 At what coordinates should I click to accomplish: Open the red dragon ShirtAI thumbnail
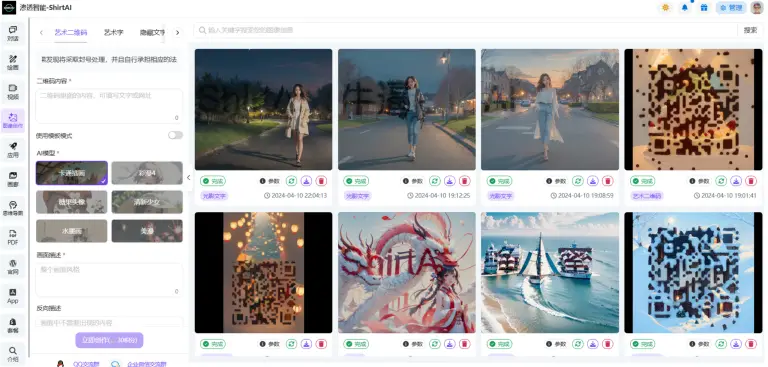point(407,272)
